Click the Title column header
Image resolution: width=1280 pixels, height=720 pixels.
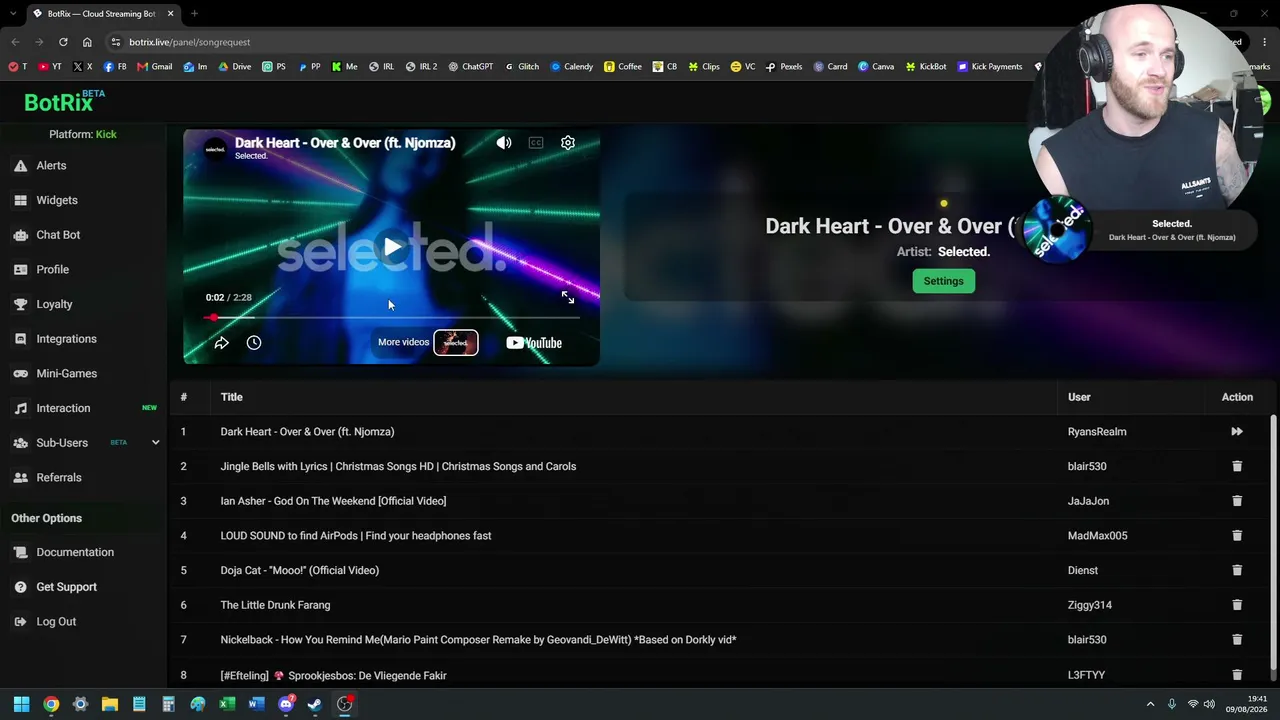click(x=232, y=397)
